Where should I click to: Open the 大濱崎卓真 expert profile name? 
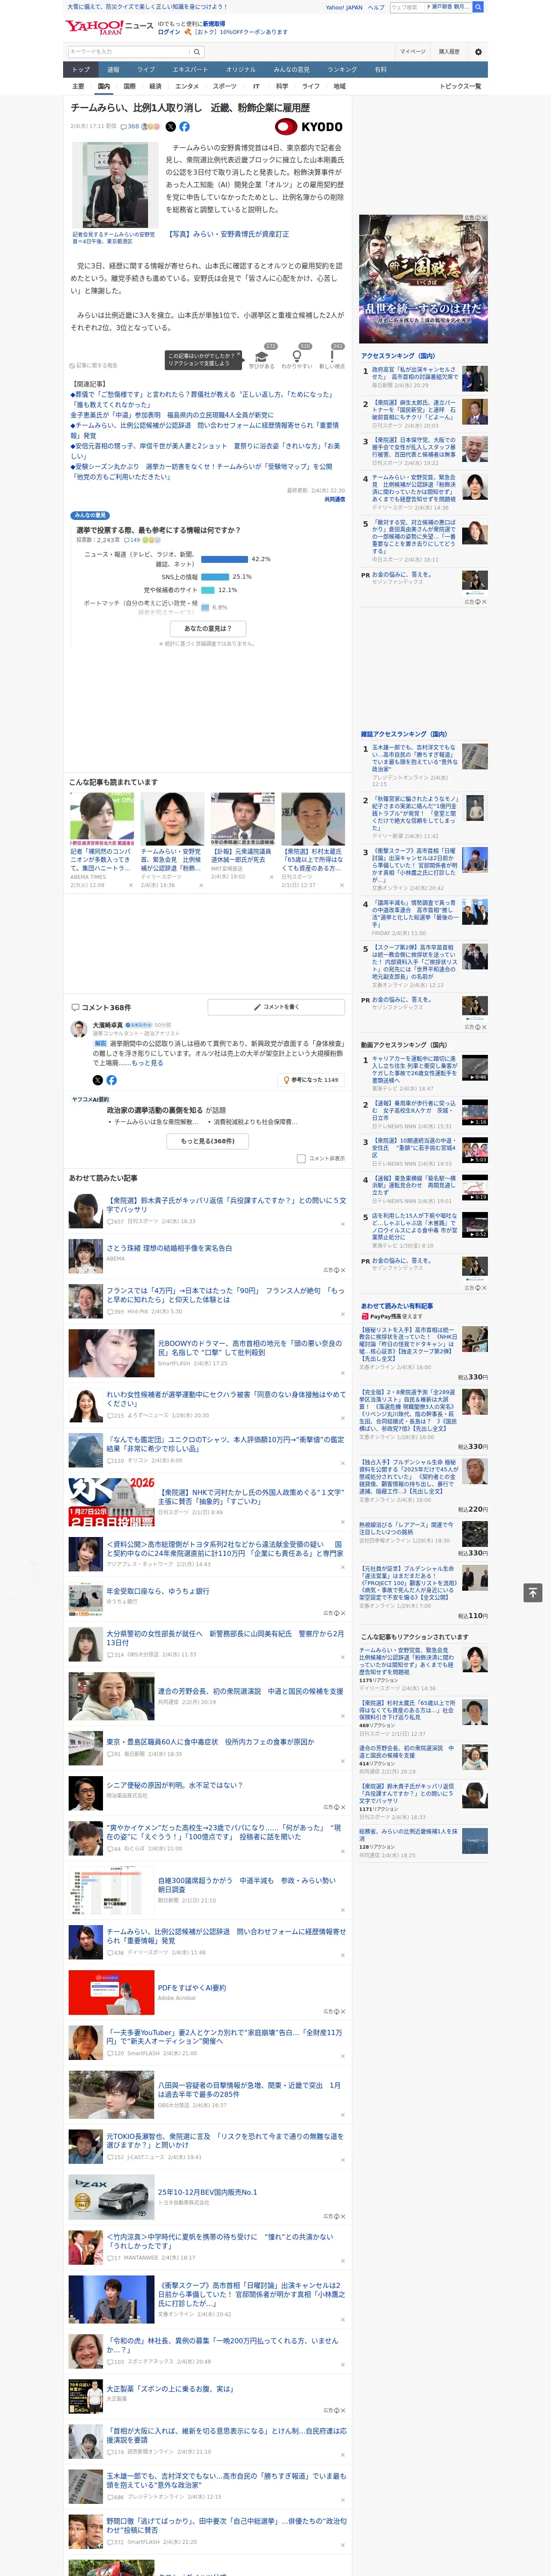point(108,1025)
